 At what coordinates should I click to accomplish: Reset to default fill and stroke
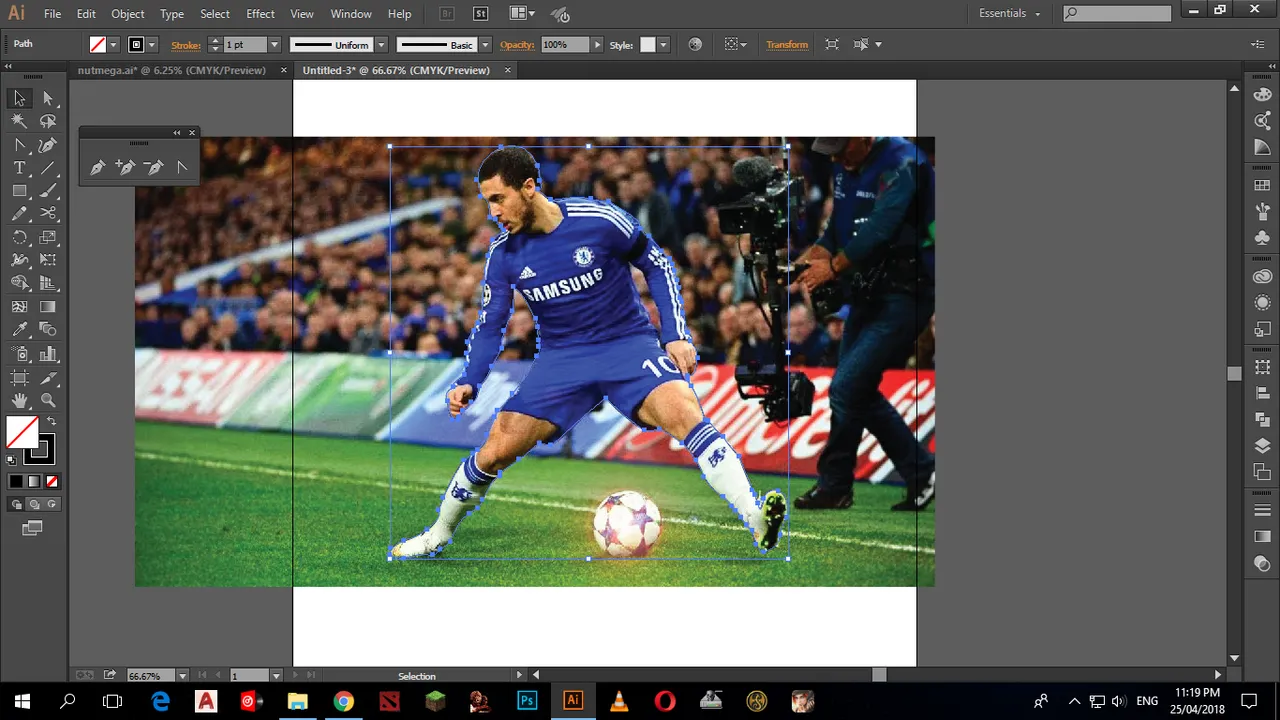pyautogui.click(x=12, y=460)
